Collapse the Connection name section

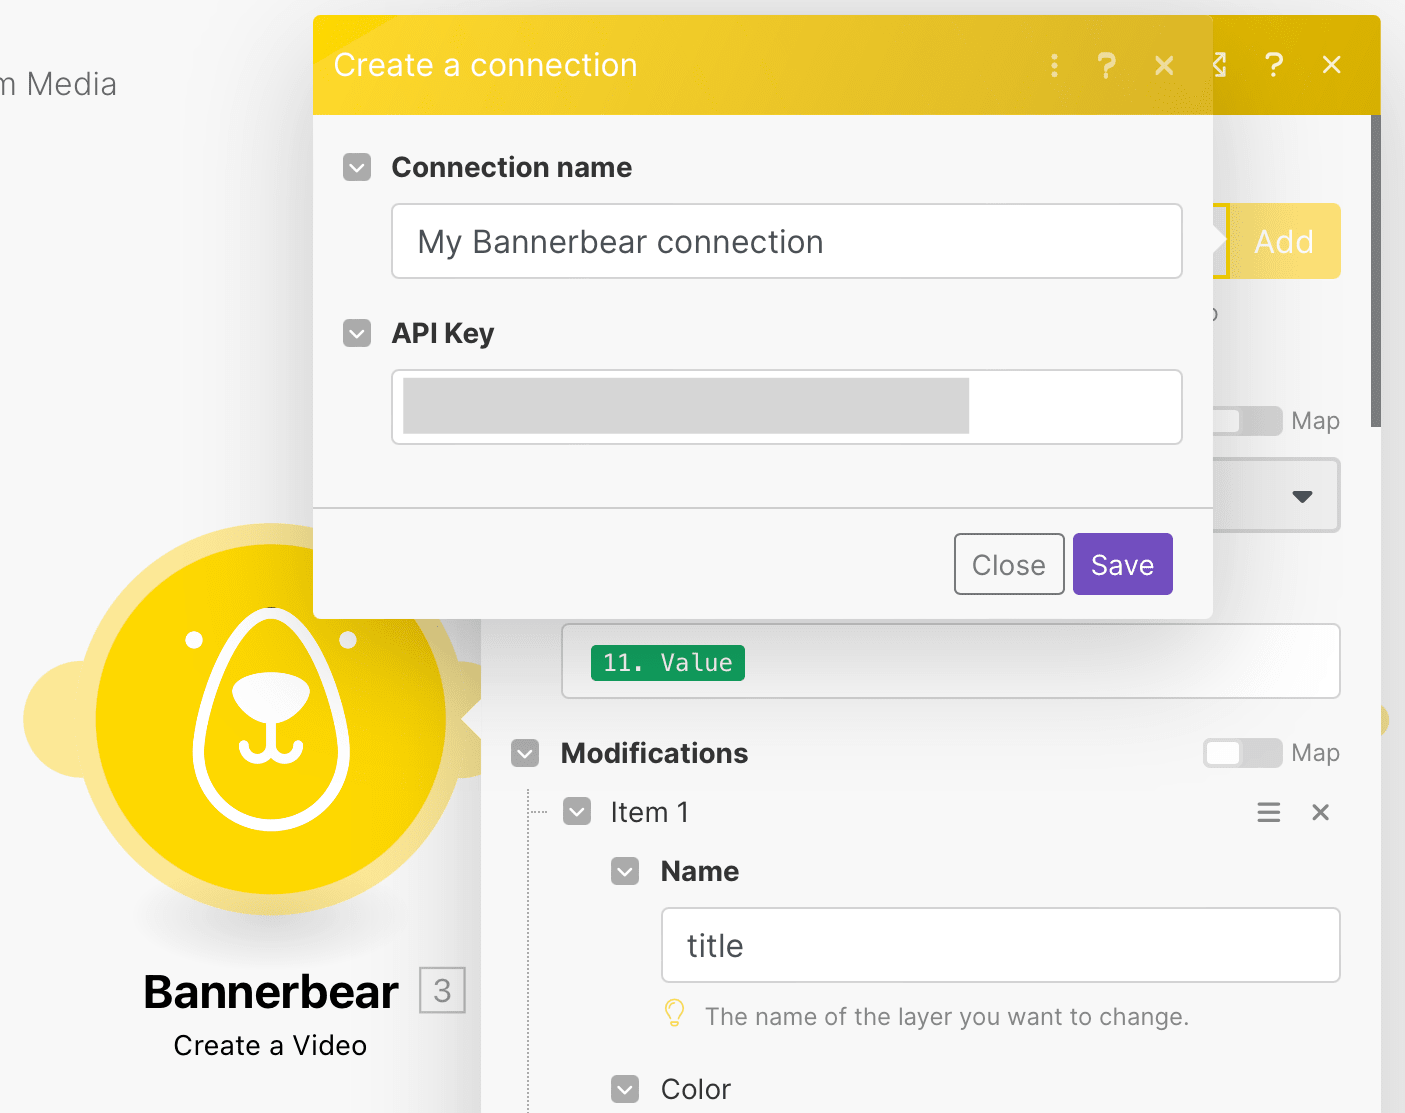tap(357, 167)
